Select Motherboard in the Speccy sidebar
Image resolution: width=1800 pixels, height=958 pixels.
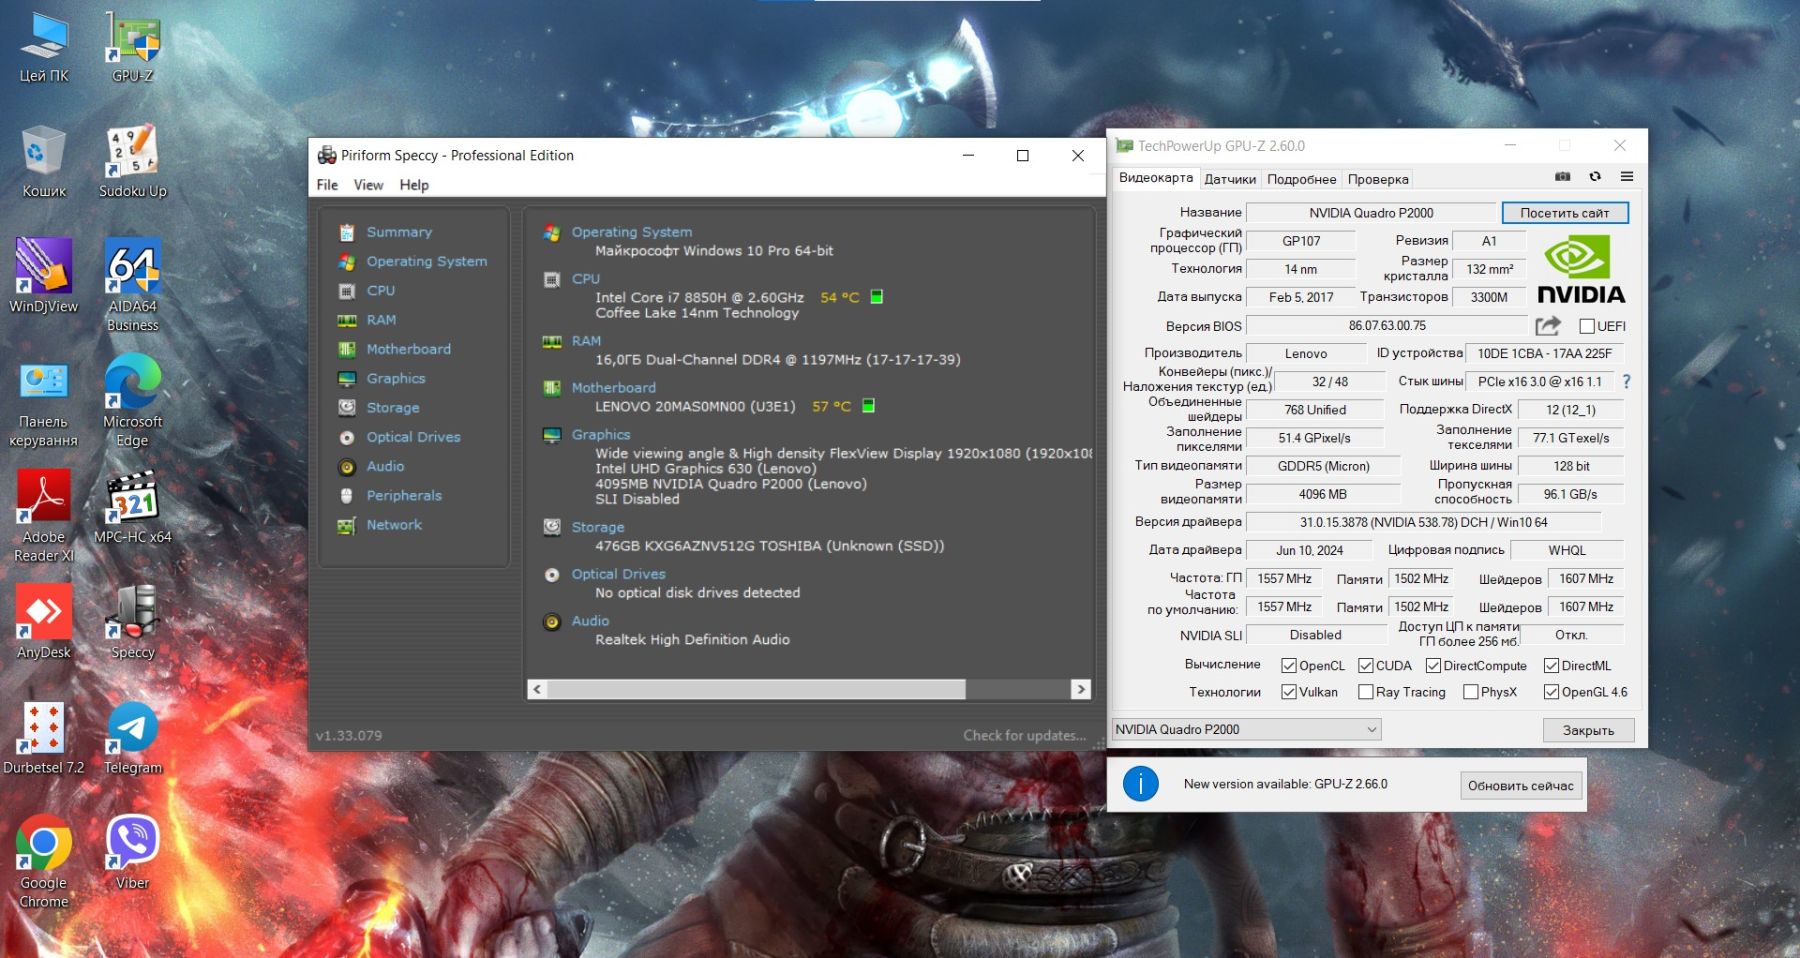pyautogui.click(x=408, y=349)
